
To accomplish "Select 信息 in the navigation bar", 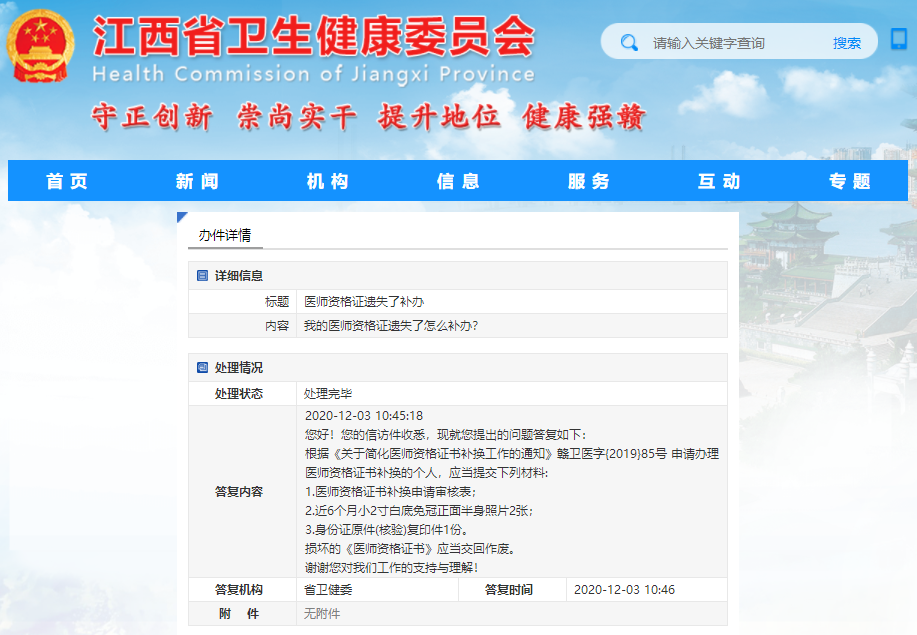I will tap(459, 181).
